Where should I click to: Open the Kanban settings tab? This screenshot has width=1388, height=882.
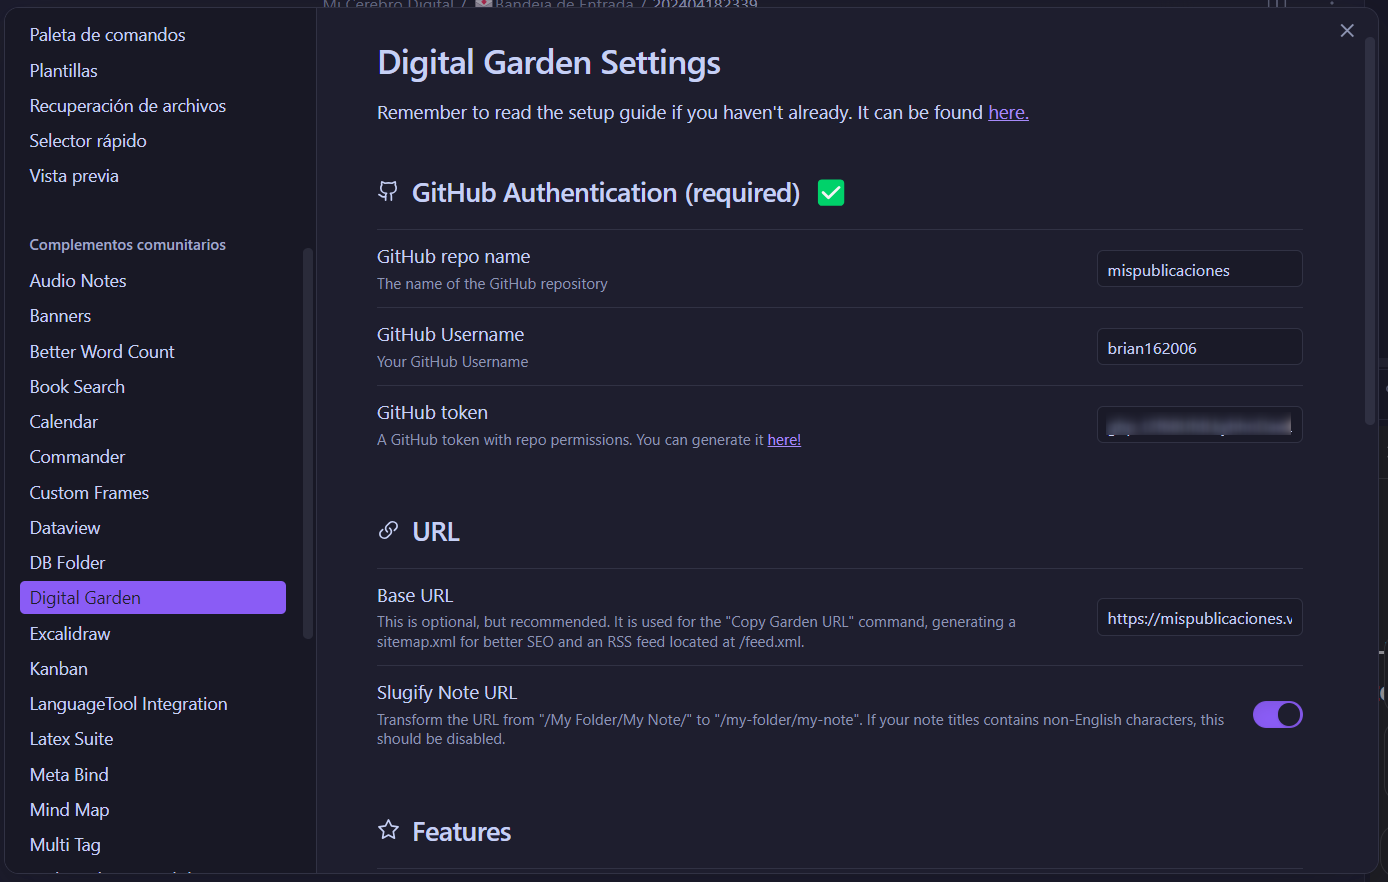pyautogui.click(x=59, y=669)
